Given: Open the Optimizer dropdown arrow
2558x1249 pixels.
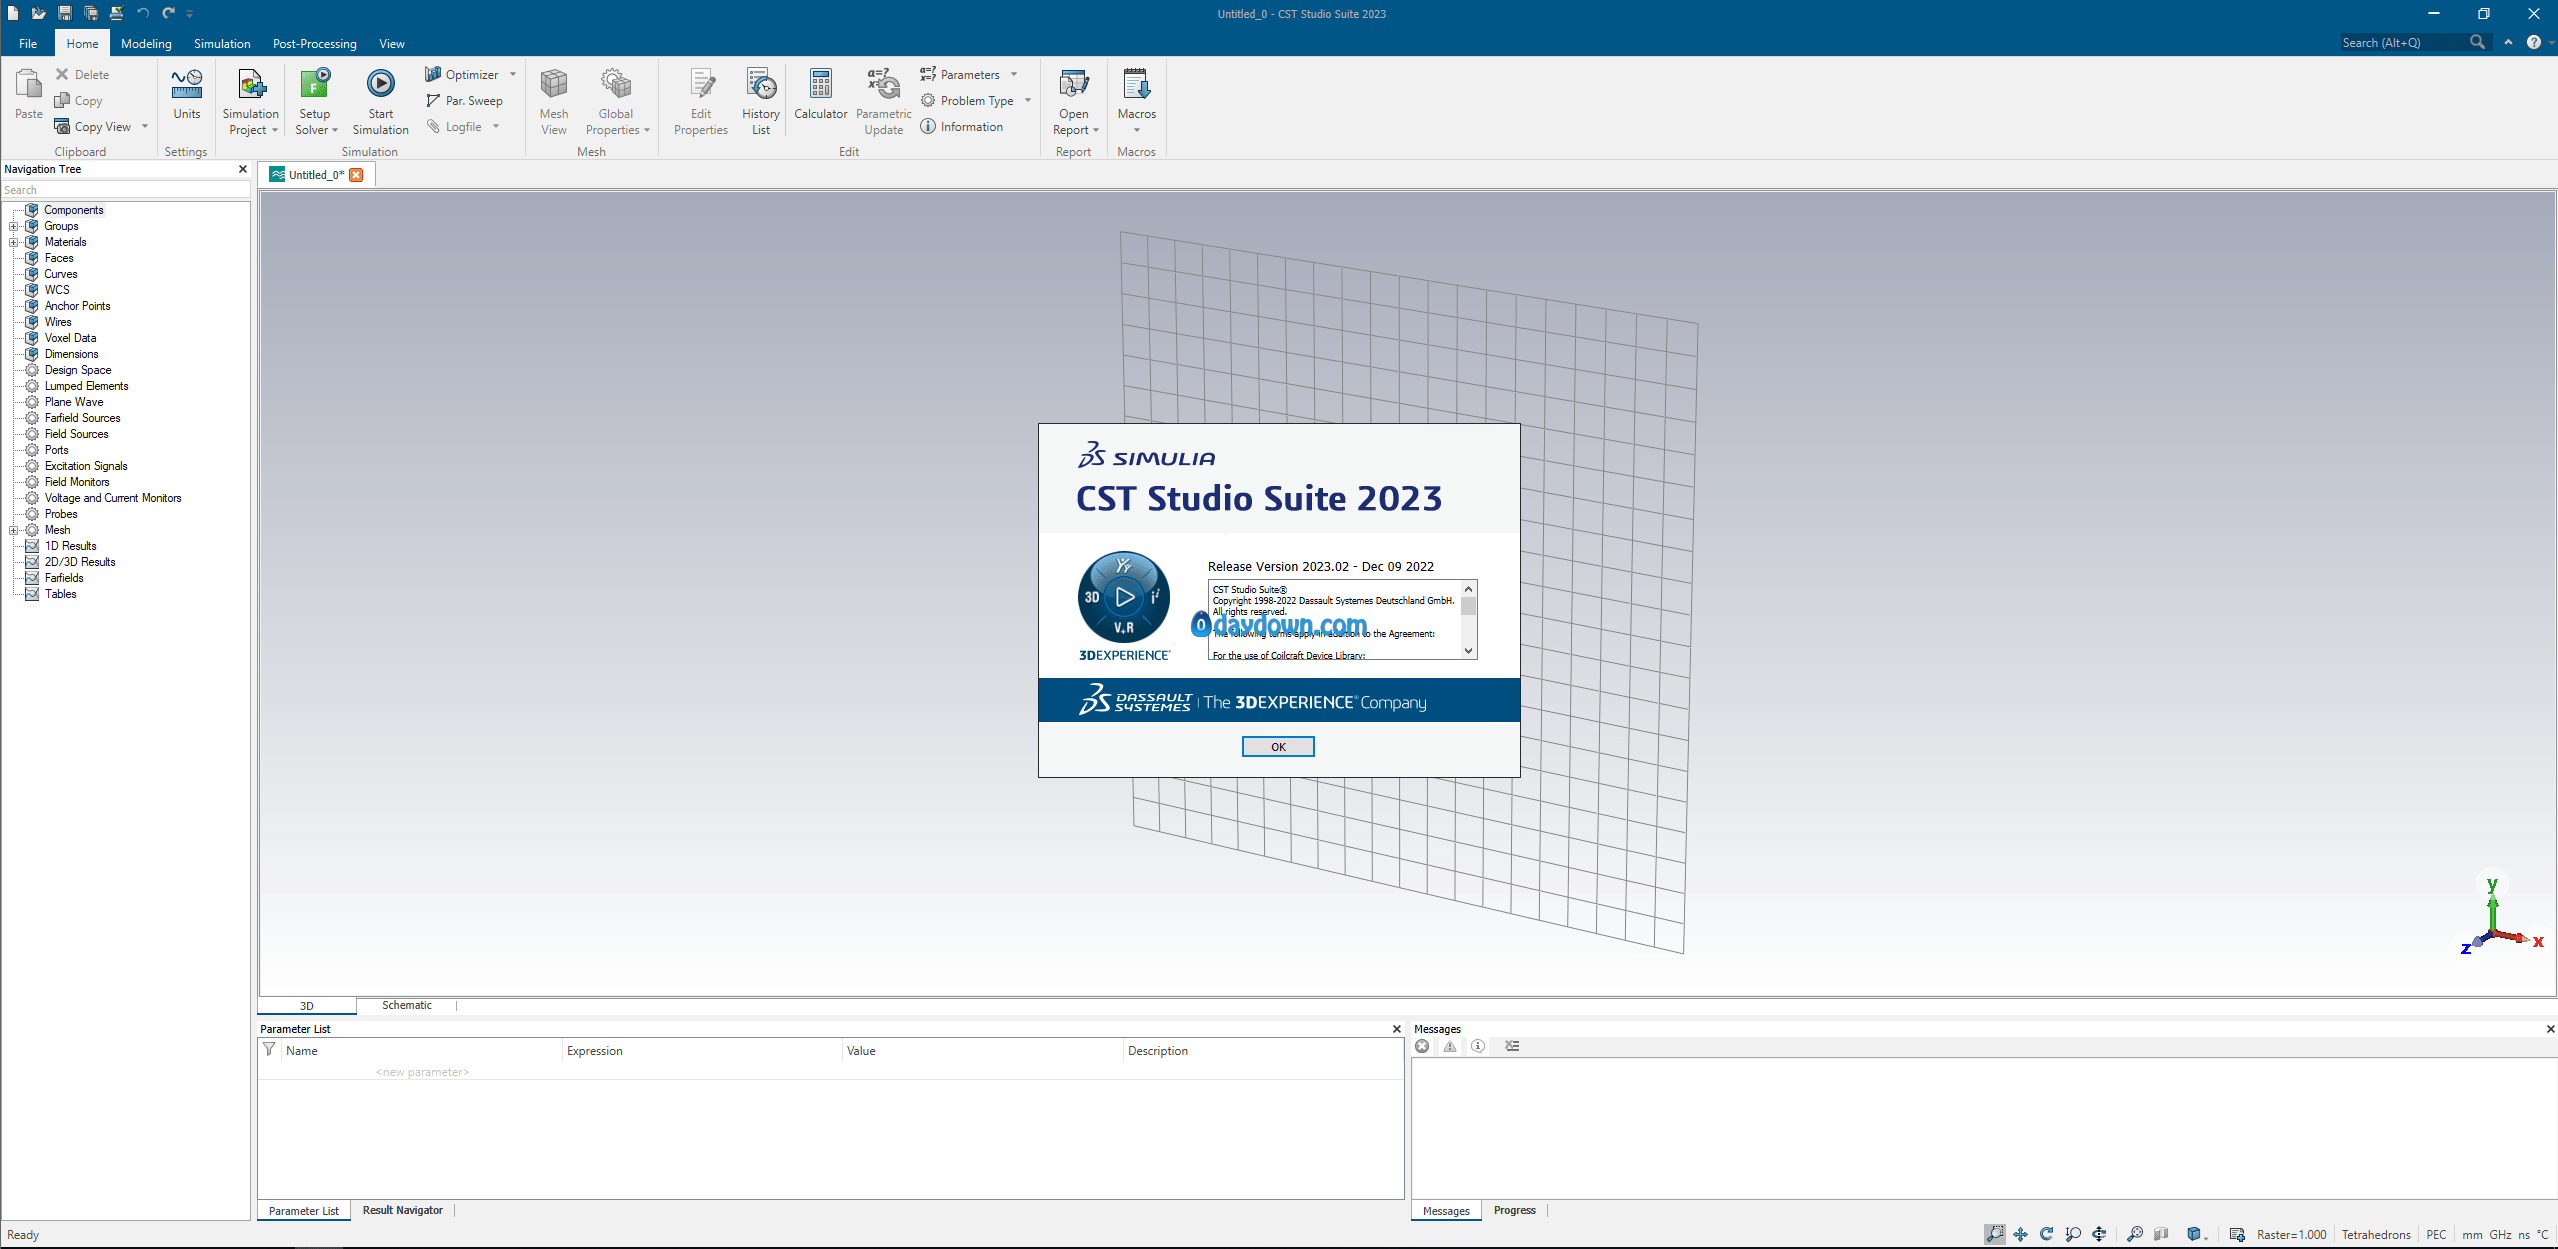Looking at the screenshot, I should [513, 74].
